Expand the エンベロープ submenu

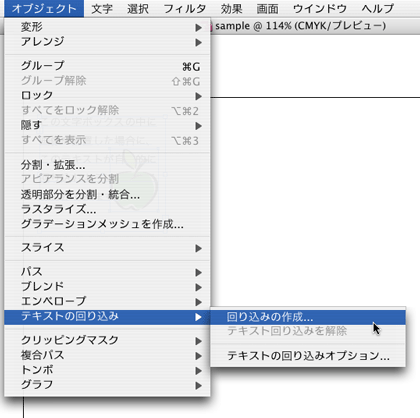click(x=107, y=301)
